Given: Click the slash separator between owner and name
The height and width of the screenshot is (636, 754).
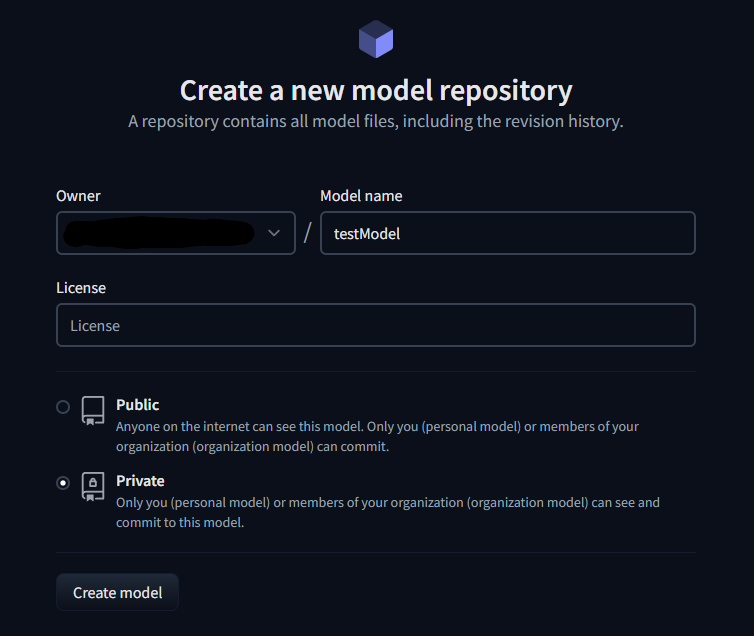Looking at the screenshot, I should (x=308, y=233).
